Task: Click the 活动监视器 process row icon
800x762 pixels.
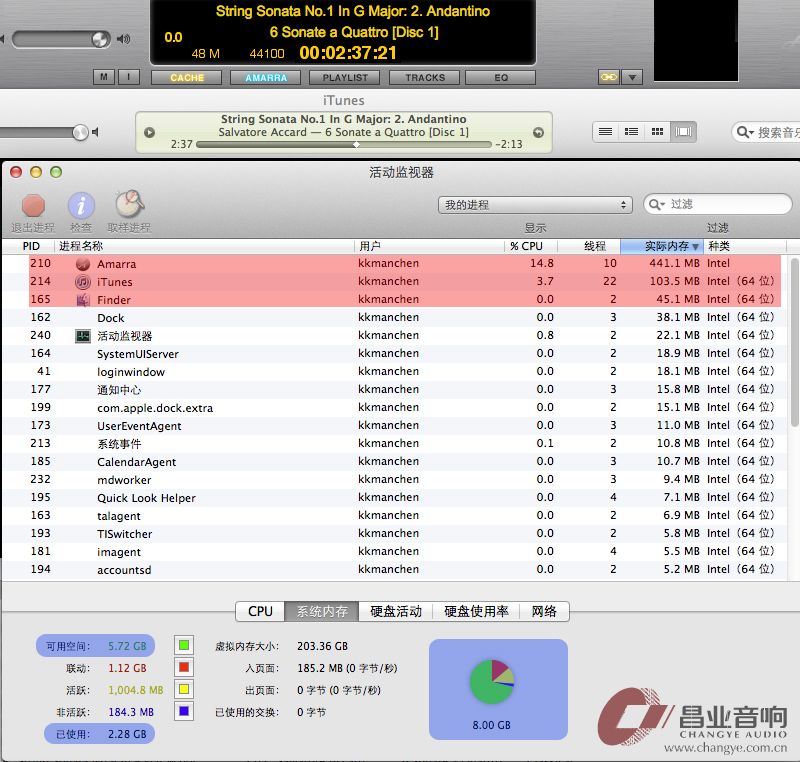Action: pos(83,336)
